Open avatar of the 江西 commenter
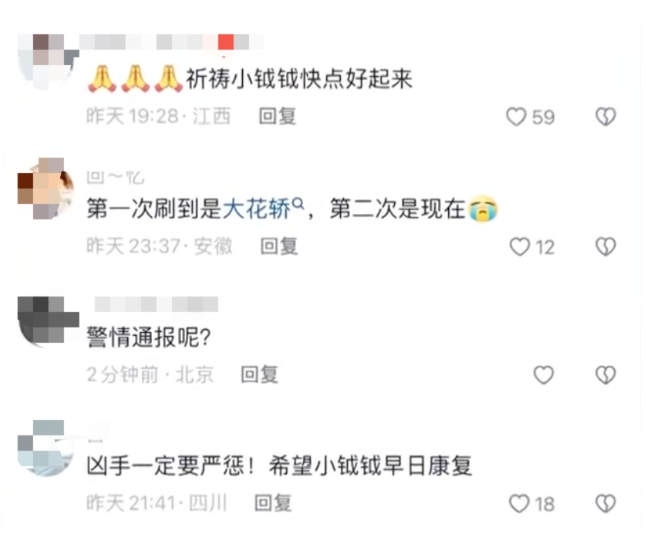This screenshot has width=648, height=556. 48,62
